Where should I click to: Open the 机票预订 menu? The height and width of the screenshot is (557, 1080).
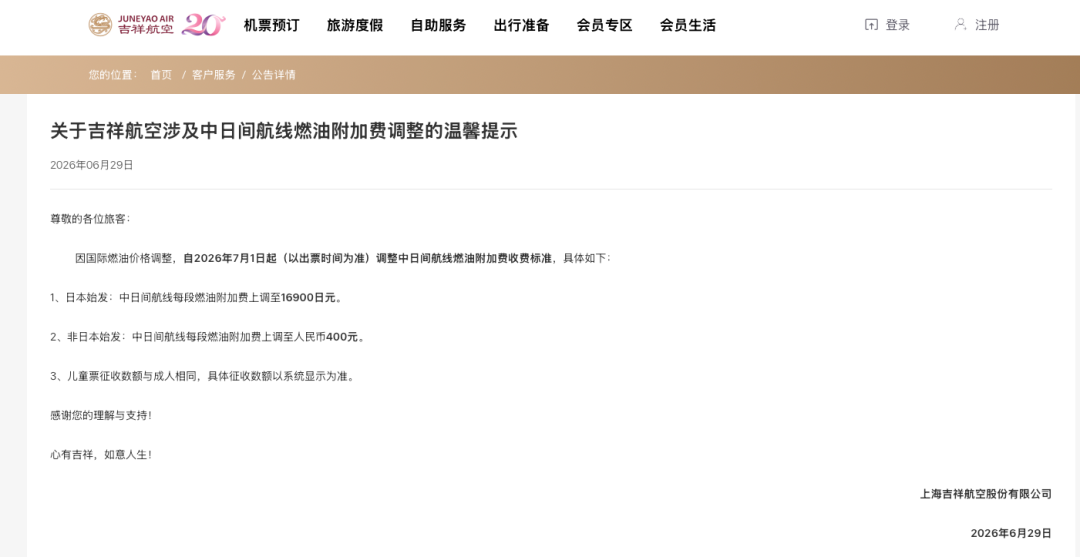coord(271,25)
